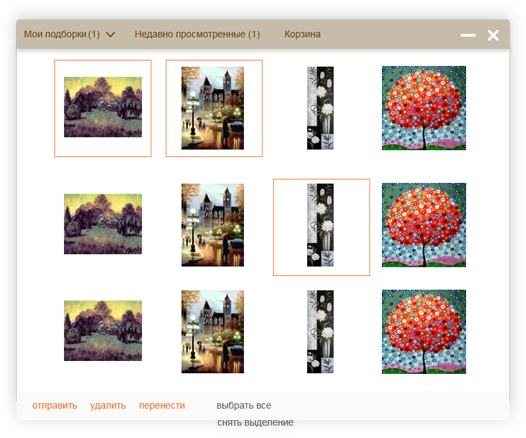Minimize the collections panel with dash icon
526x438 pixels.
click(468, 35)
